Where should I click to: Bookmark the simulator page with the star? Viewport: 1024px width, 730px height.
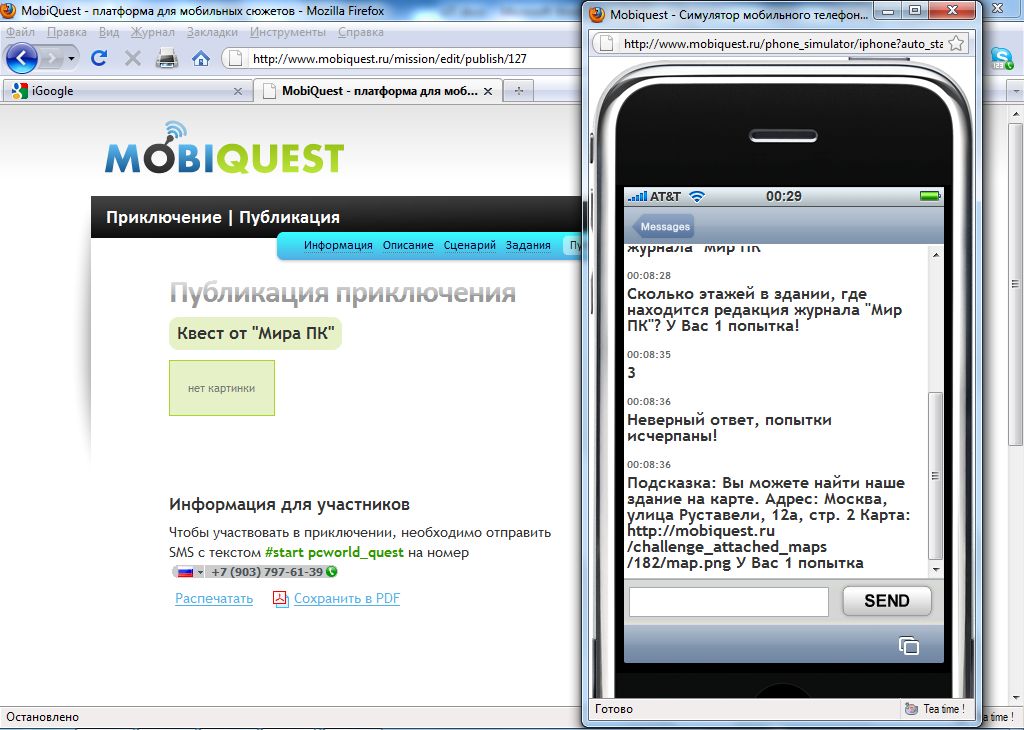[956, 44]
